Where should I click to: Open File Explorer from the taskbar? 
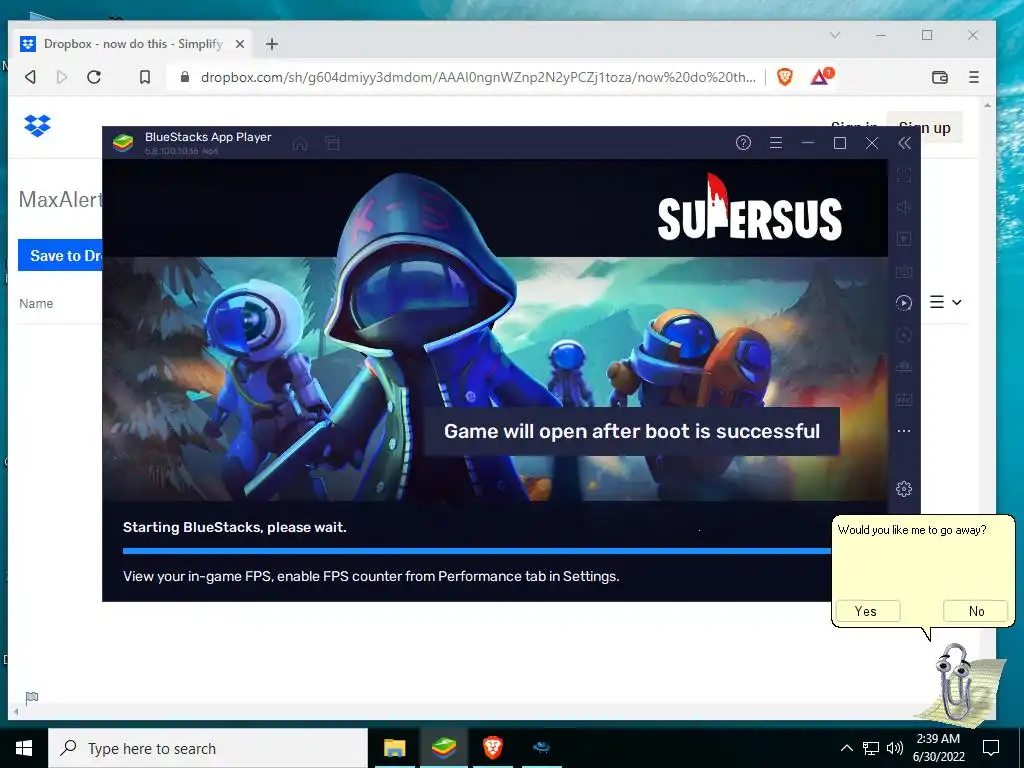click(x=394, y=748)
